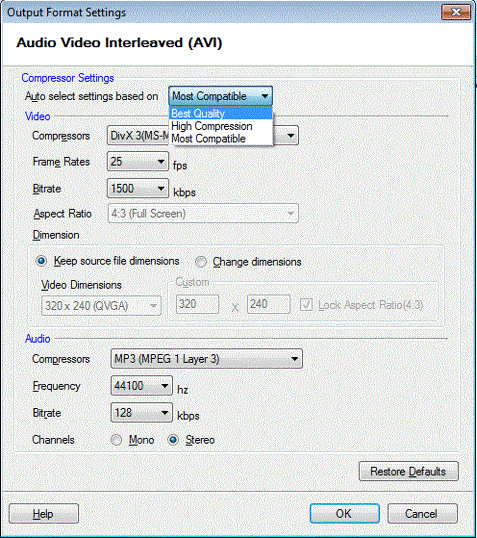This screenshot has width=477, height=538.
Task: Open the Frequency 44100 dropdown
Action: (x=141, y=386)
